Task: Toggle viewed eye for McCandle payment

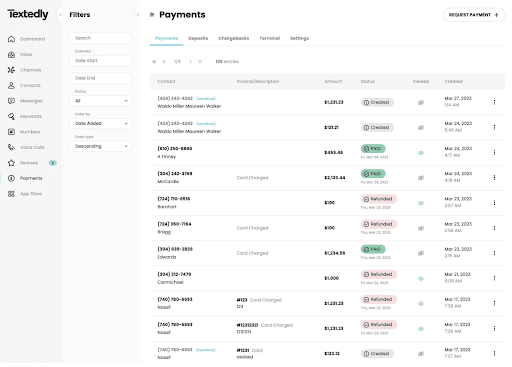Action: tap(421, 178)
